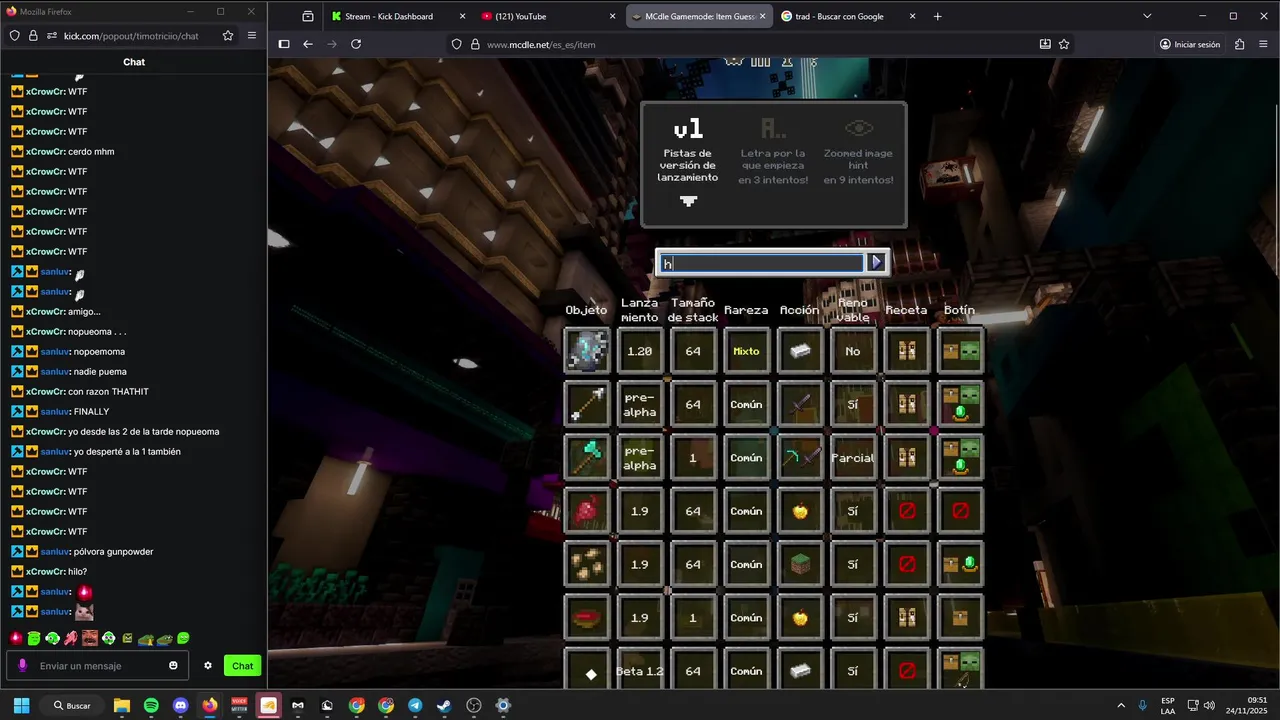Open File Explorer from the taskbar
Image resolution: width=1280 pixels, height=720 pixels.
pyautogui.click(x=122, y=705)
